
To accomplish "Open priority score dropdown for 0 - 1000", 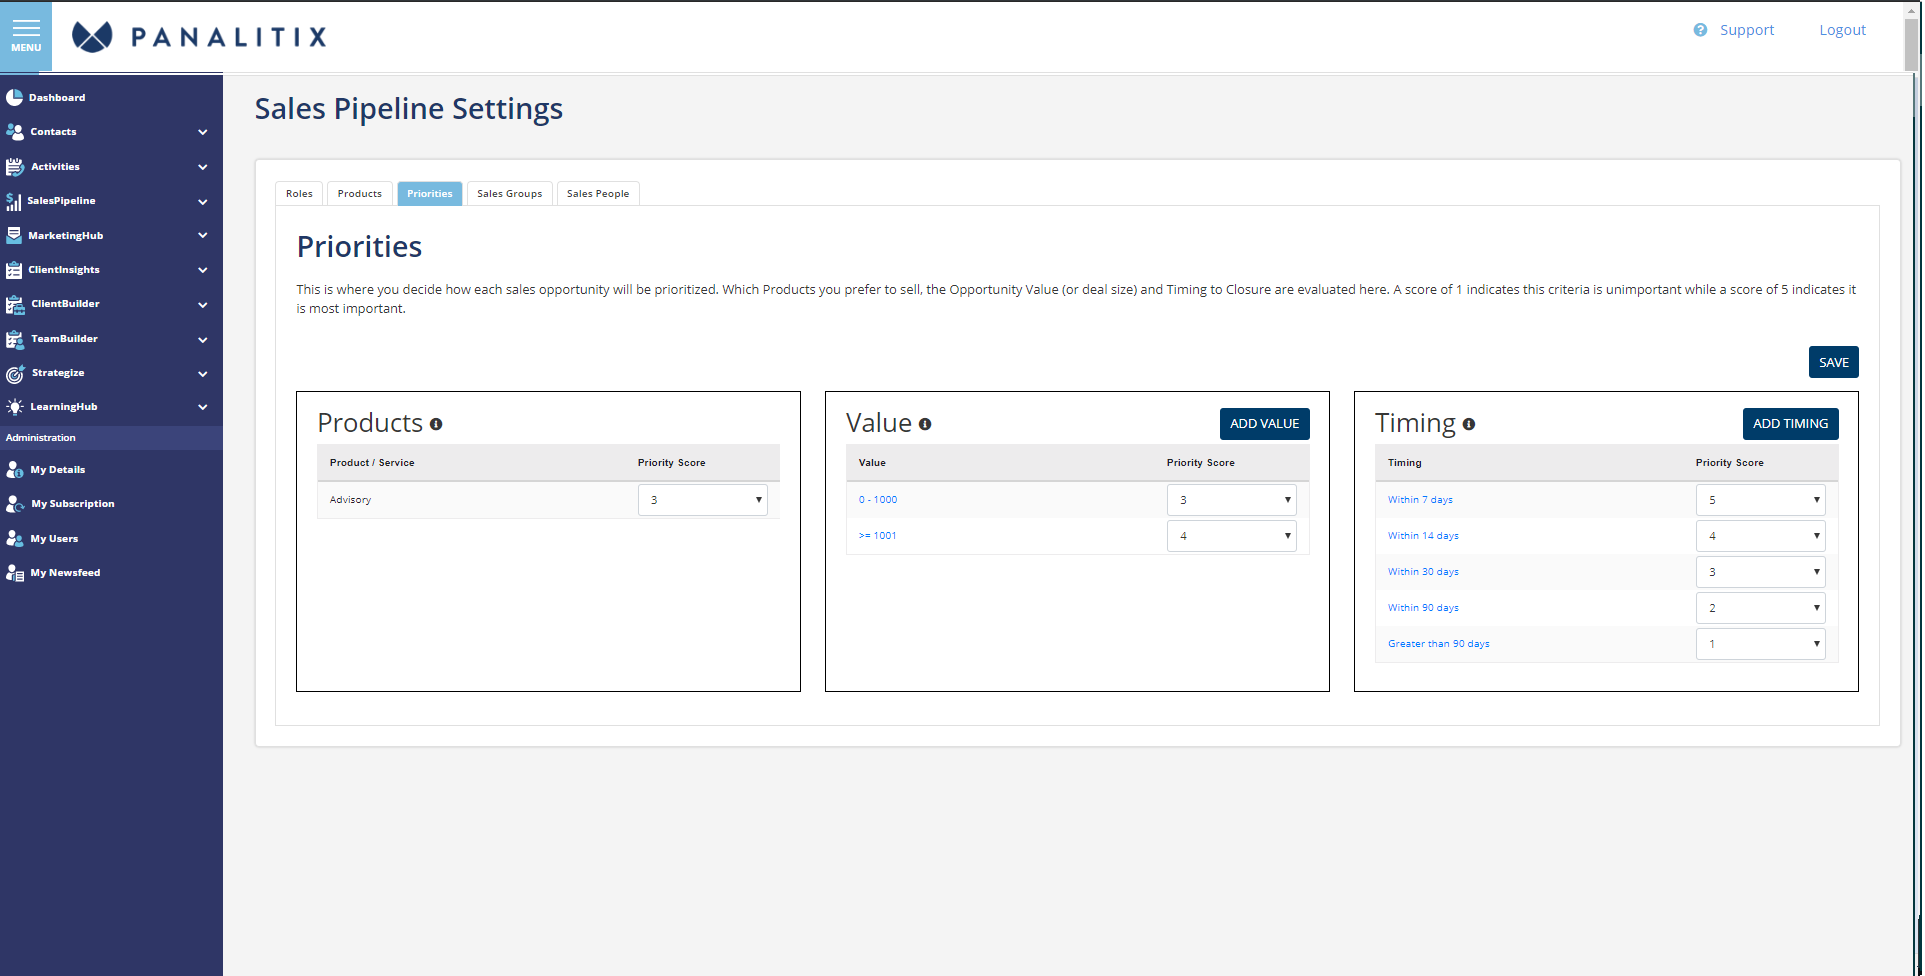I will coord(1232,500).
